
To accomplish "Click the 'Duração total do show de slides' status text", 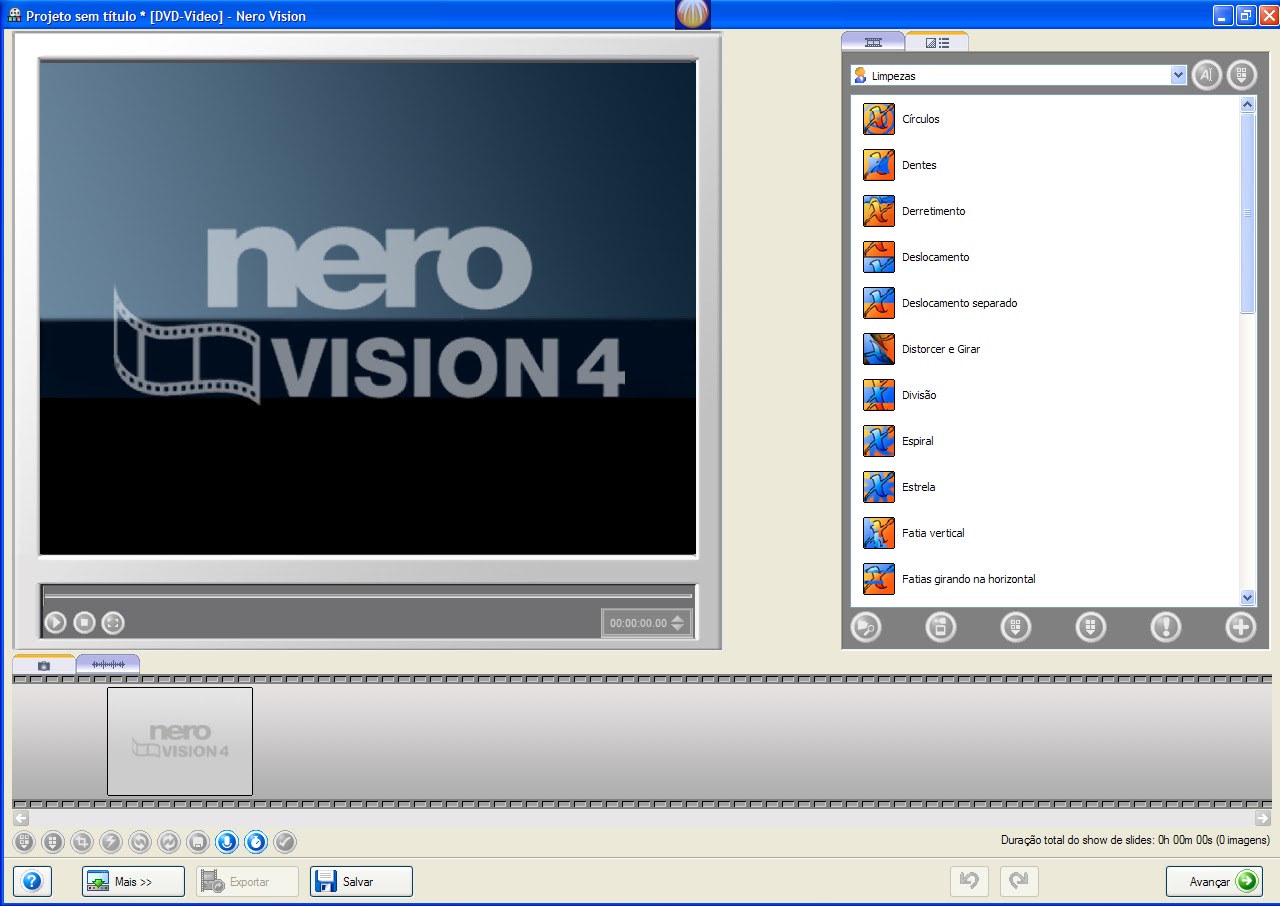I will tap(1135, 840).
